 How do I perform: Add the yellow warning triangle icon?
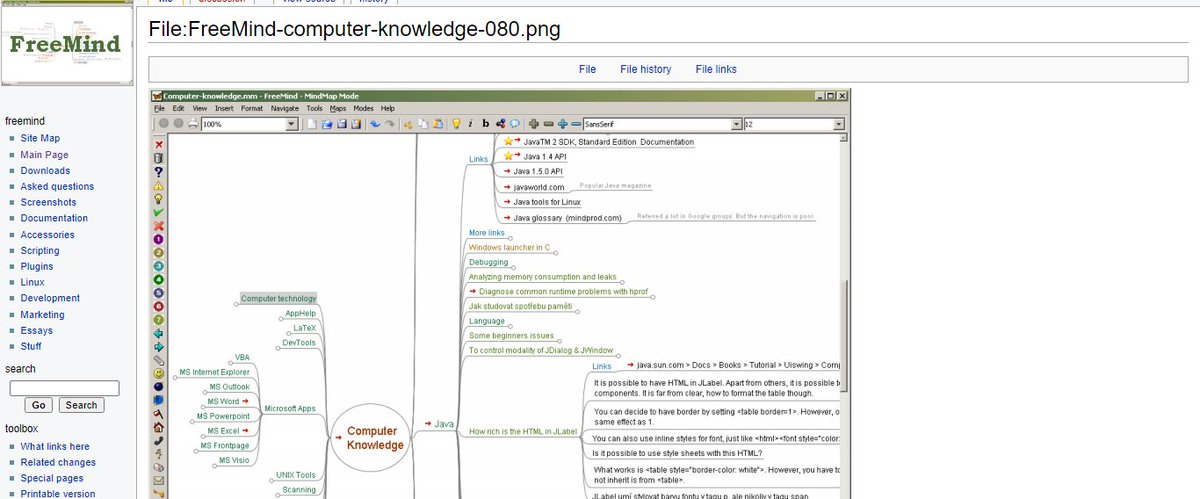[x=158, y=185]
